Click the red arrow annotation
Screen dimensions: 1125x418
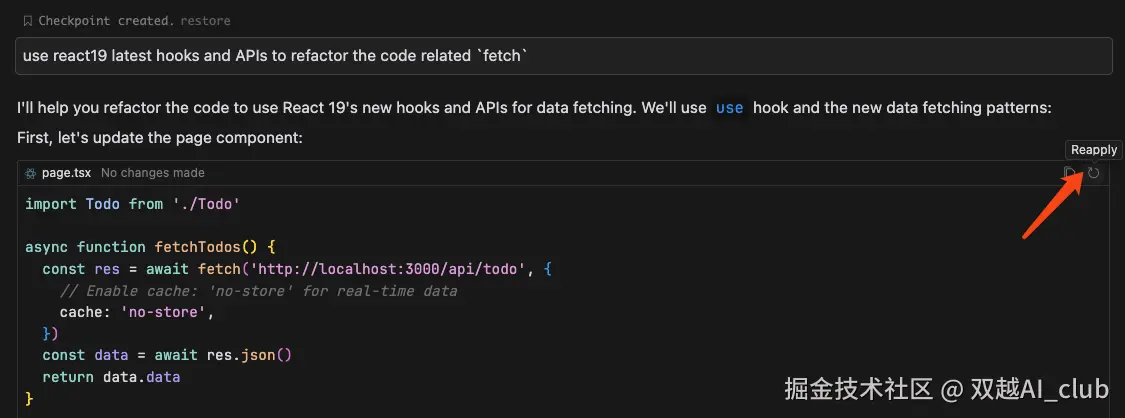1051,209
